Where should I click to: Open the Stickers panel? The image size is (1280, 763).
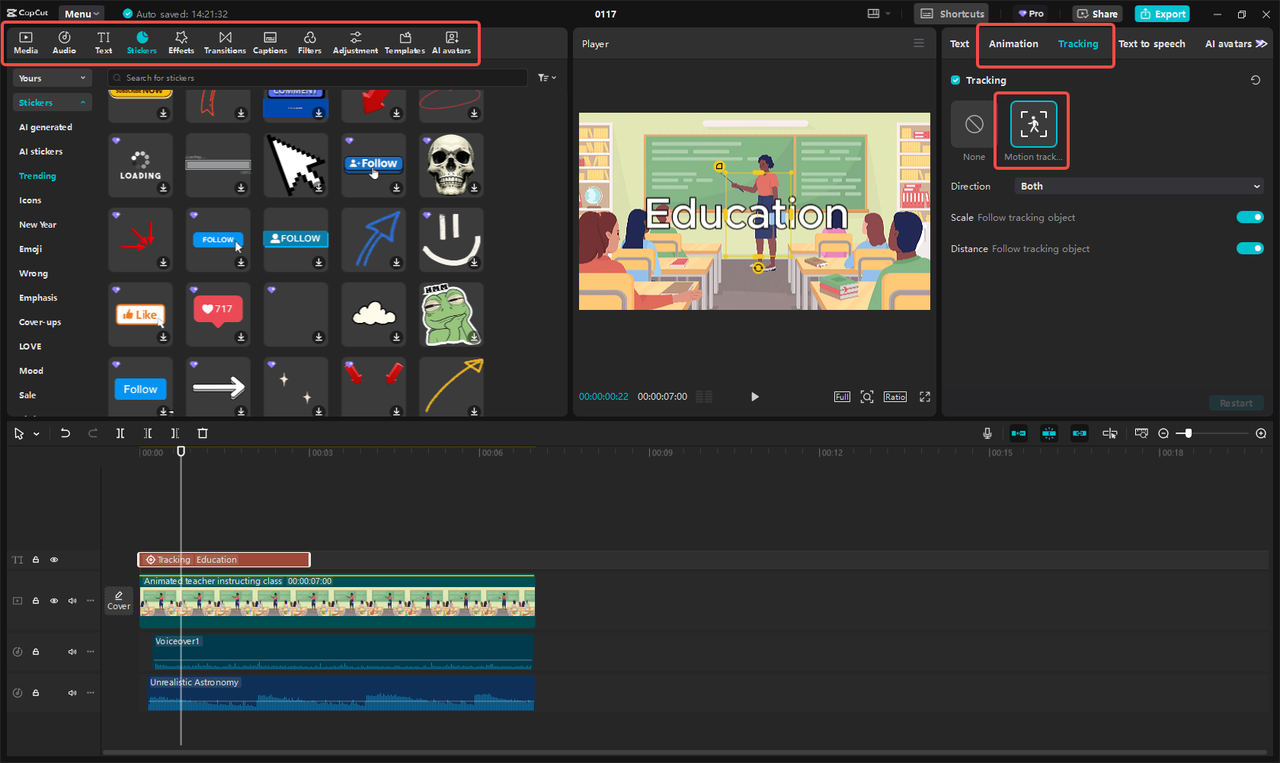[142, 42]
